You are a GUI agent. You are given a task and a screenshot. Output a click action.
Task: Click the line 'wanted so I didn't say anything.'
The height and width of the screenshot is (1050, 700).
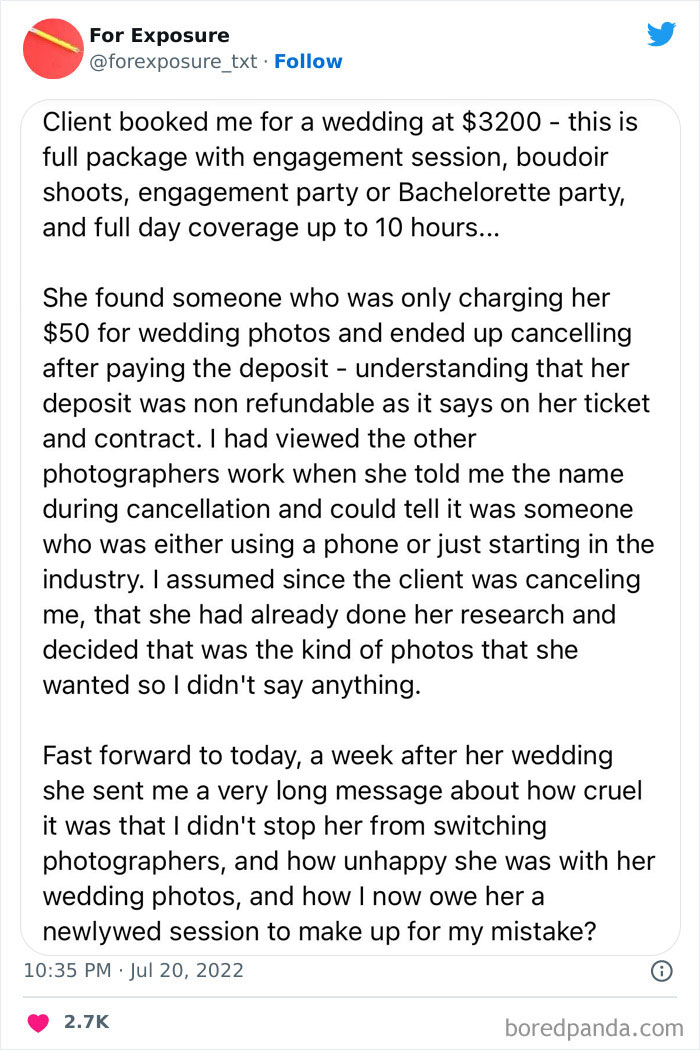tap(232, 685)
